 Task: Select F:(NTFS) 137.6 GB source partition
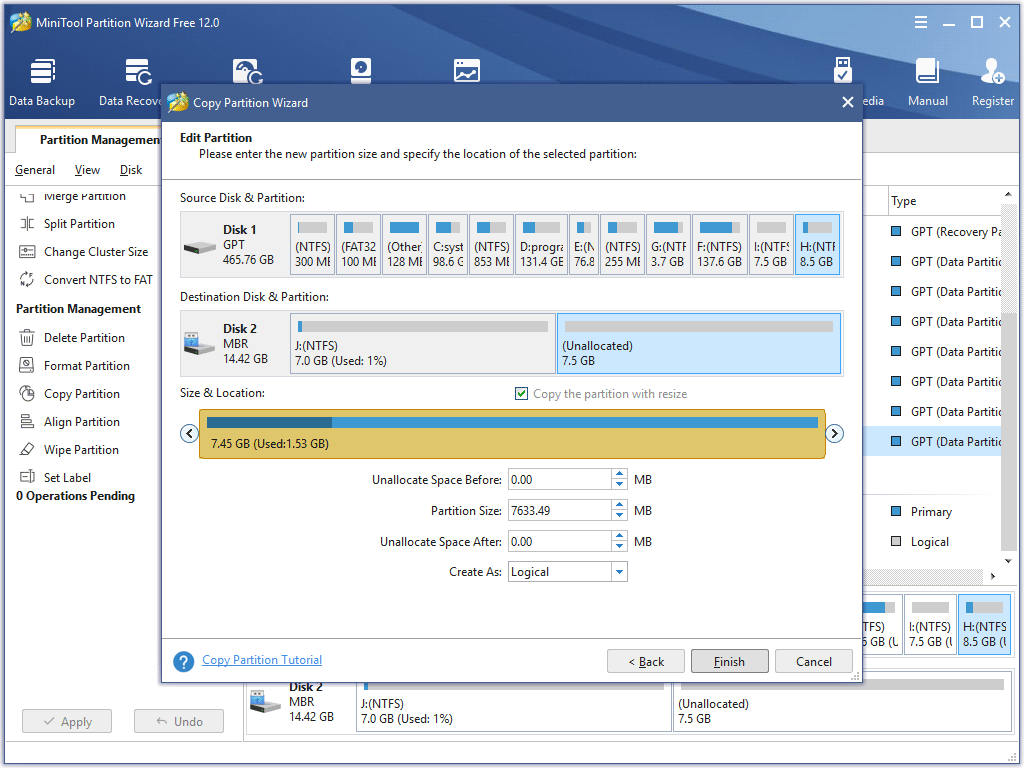[720, 245]
